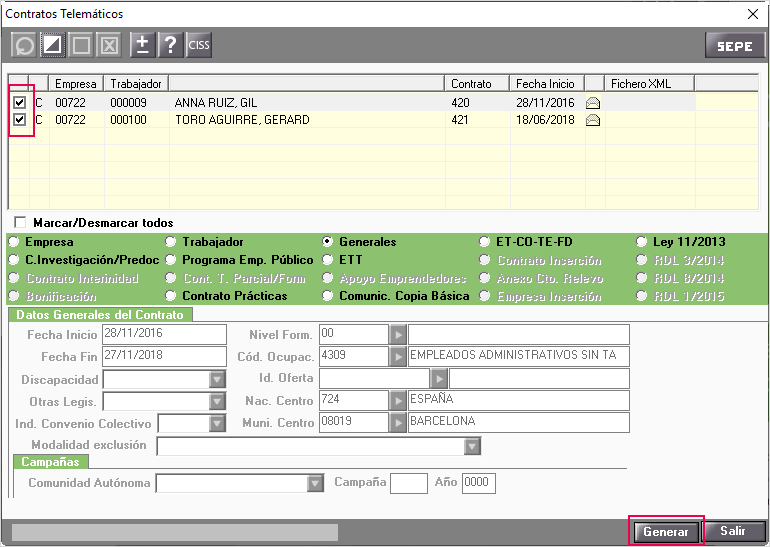Click the refresh circular arrow toolbar icon
Screen dimensions: 770x547
tap(24, 46)
